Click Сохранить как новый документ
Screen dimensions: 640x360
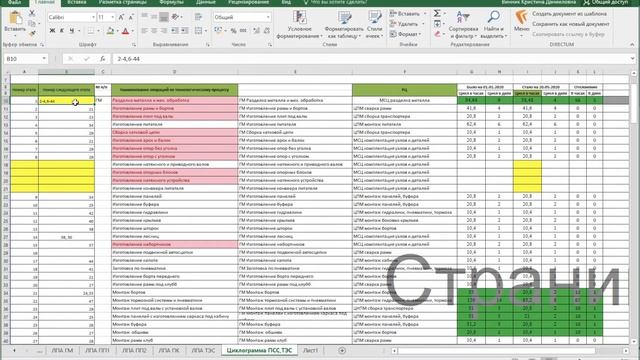tap(571, 24)
